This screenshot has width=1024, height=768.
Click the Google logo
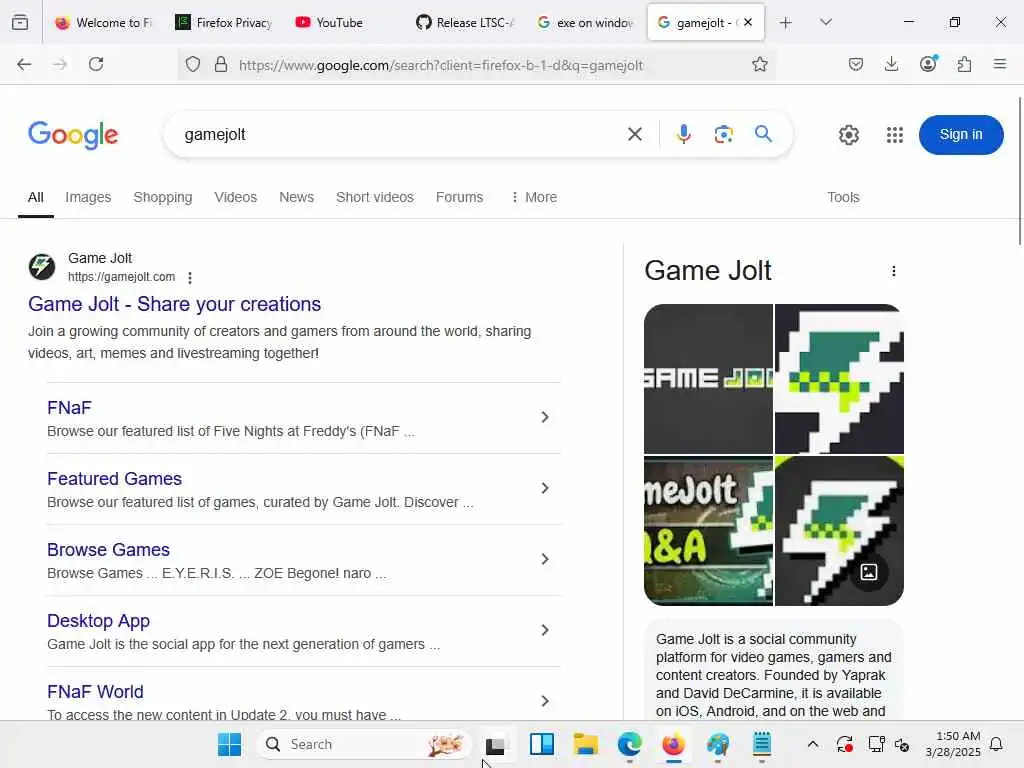(73, 135)
